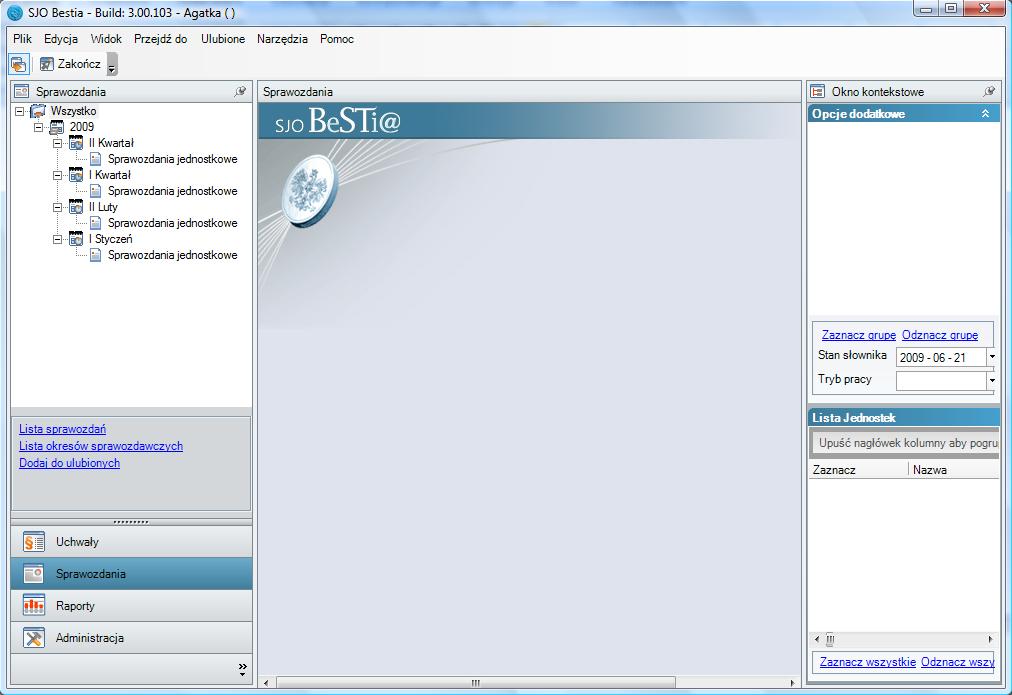Click the Sprawozdania navigation icon
The width and height of the screenshot is (1012, 695).
34,574
